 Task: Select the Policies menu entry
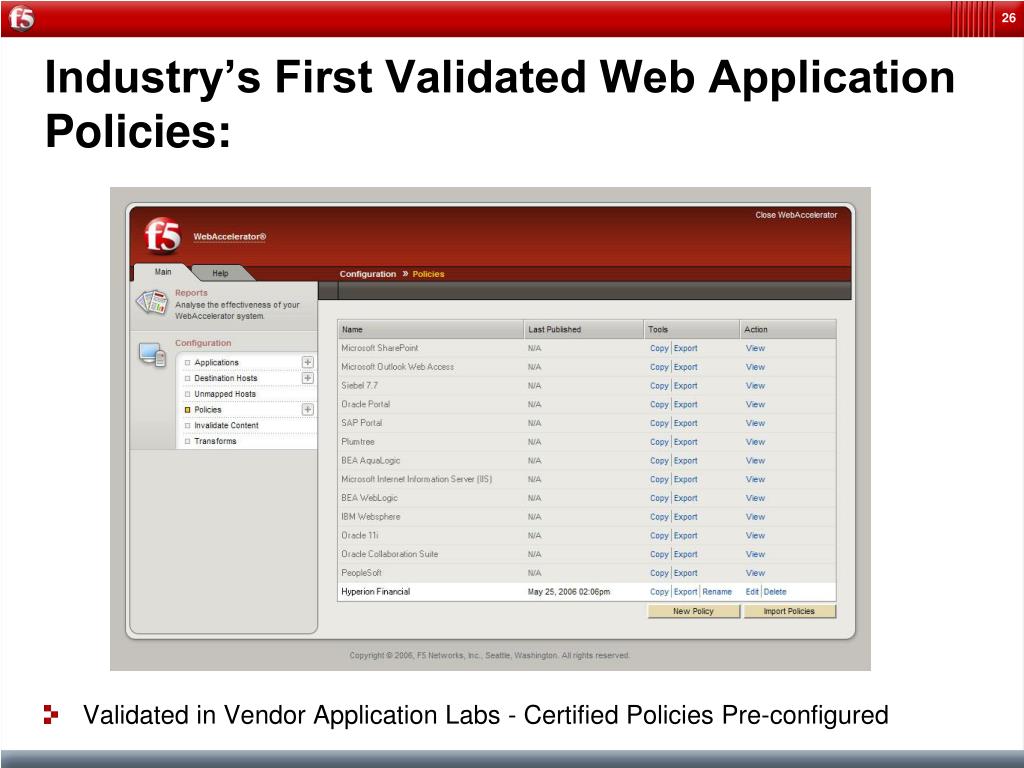[208, 409]
